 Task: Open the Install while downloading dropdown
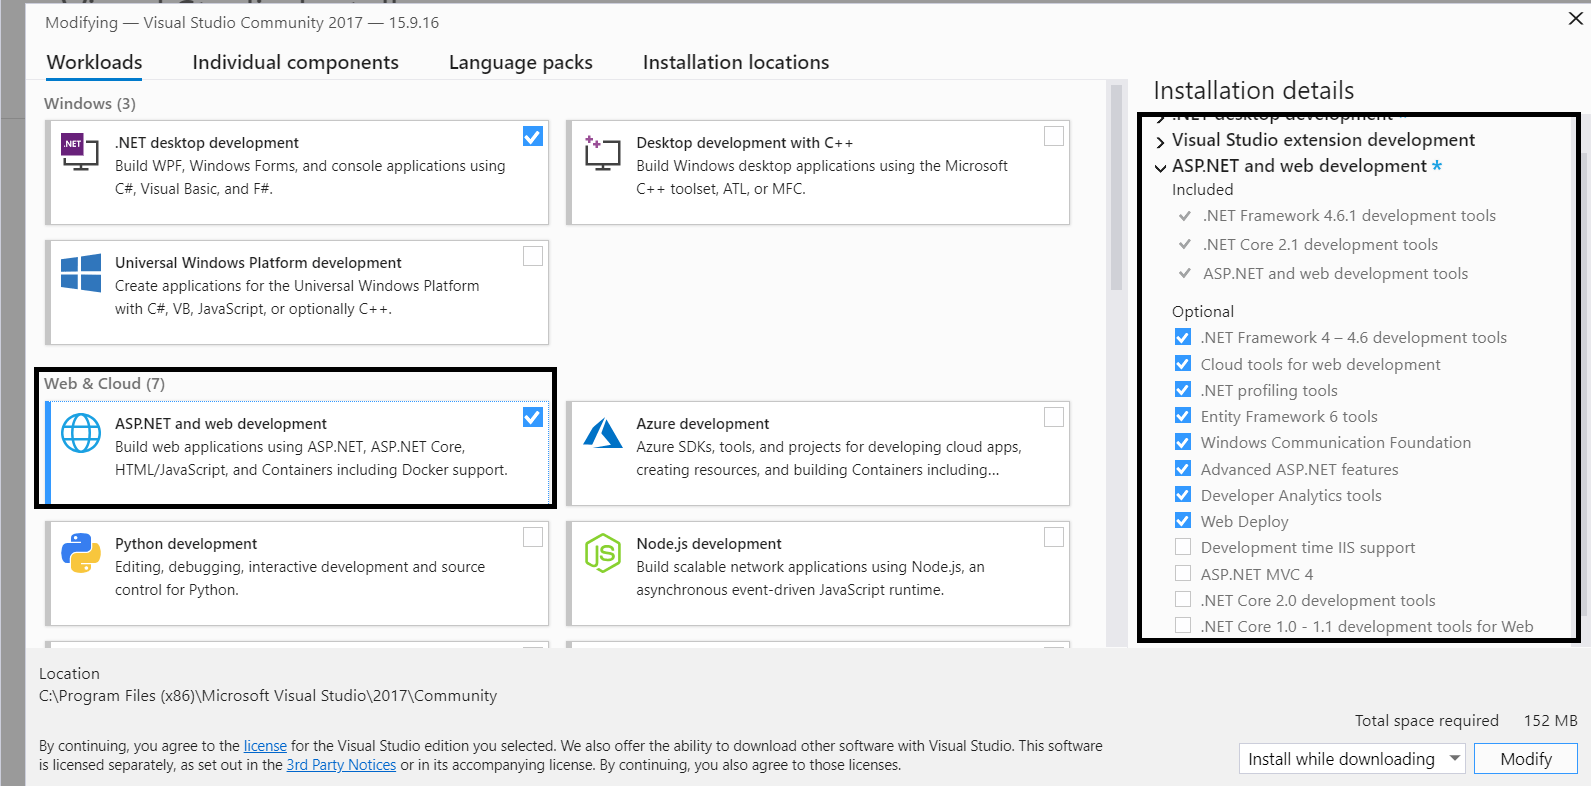pos(1352,759)
